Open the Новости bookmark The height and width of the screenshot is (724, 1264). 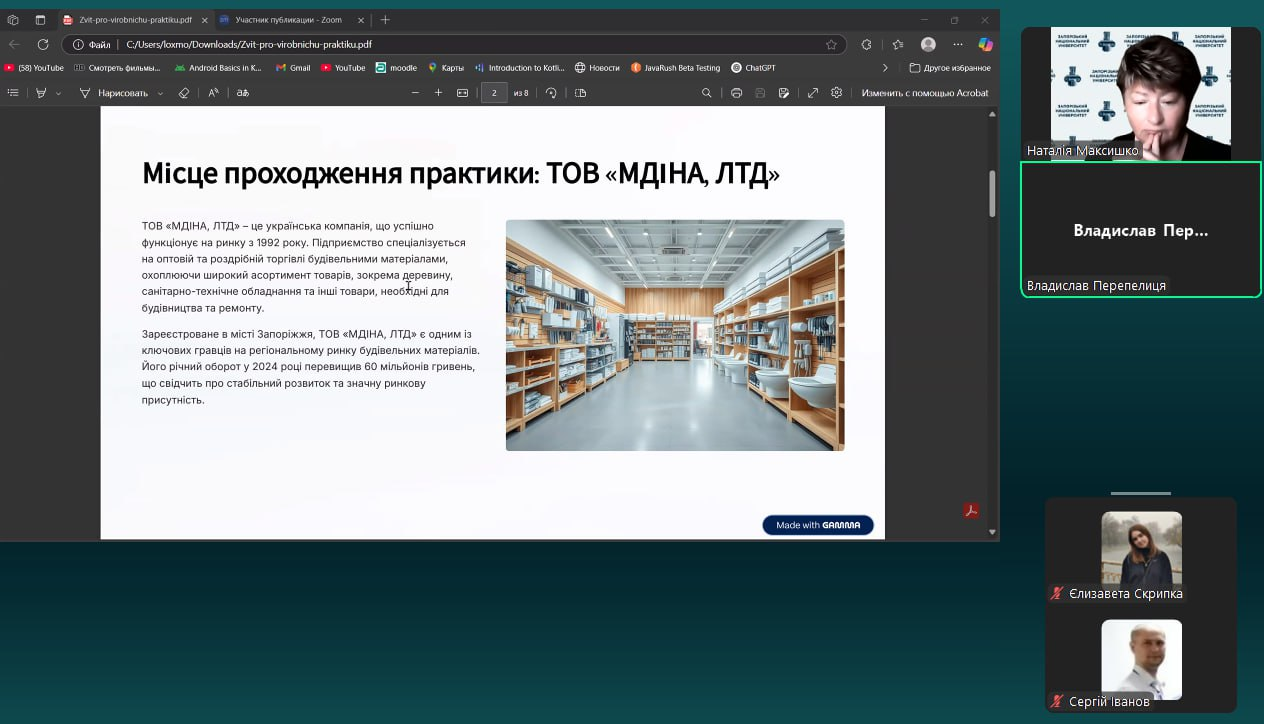pos(597,68)
